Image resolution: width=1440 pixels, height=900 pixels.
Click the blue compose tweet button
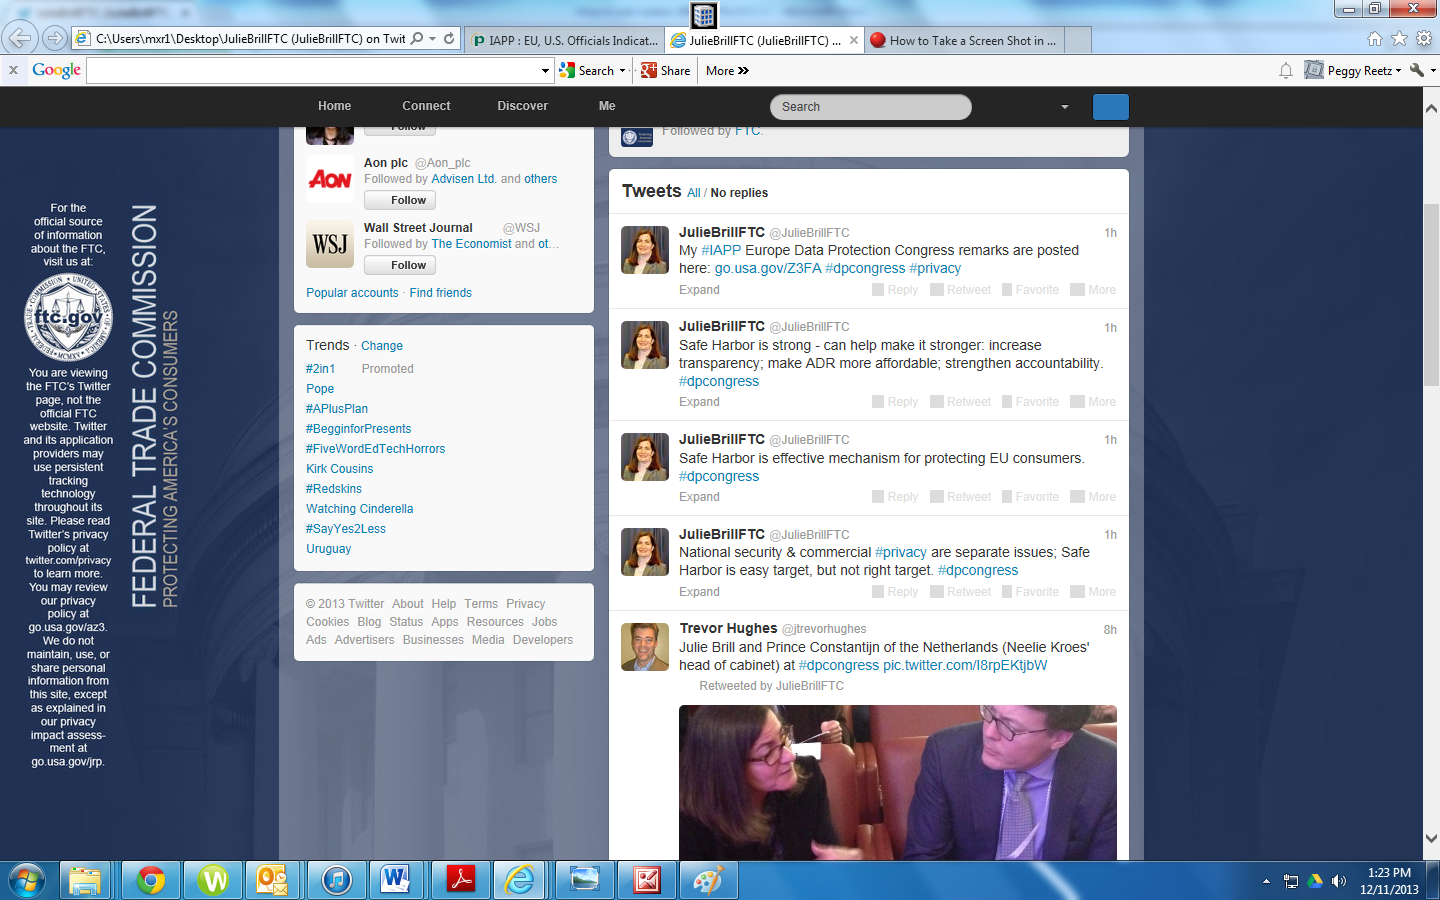1110,107
